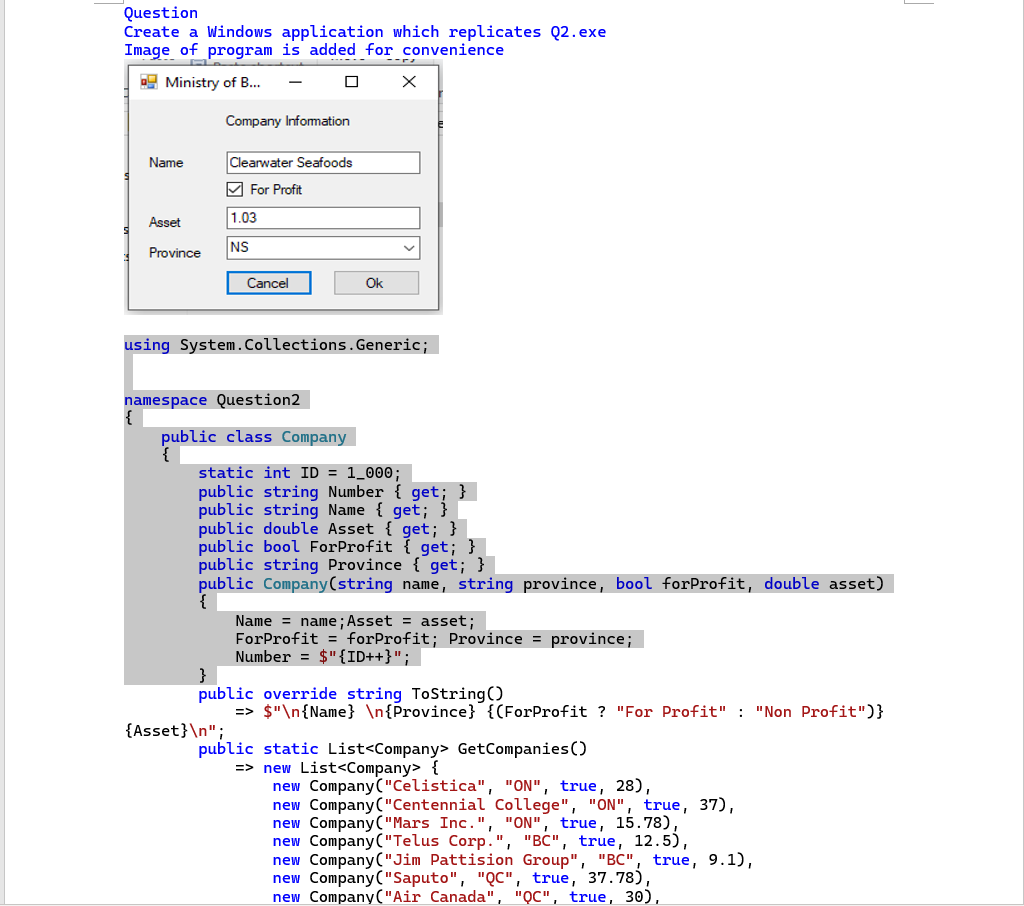Click the Mars Inc. company code line
The height and width of the screenshot is (906, 1024).
(475, 823)
